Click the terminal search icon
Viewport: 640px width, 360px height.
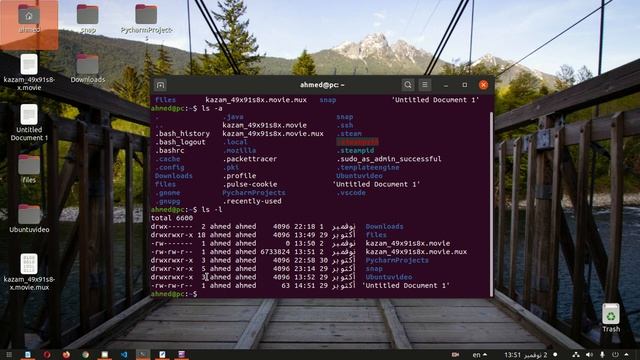coord(407,85)
